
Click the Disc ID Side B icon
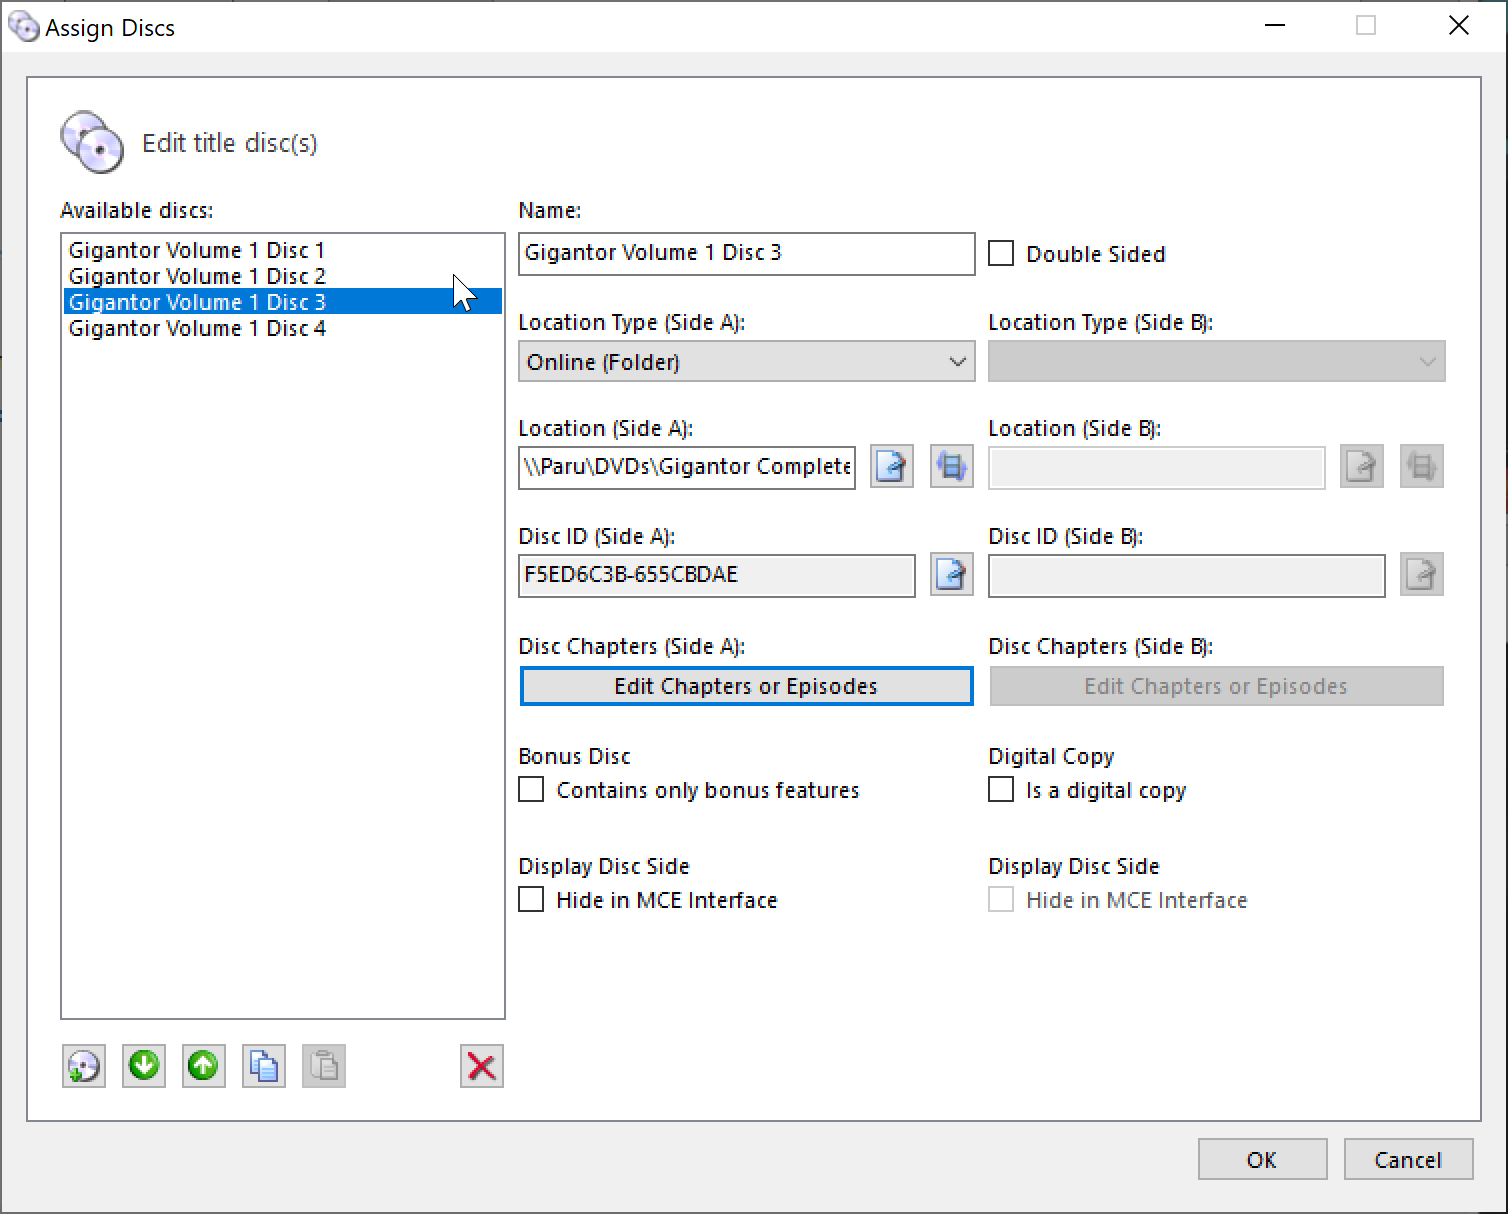(1422, 574)
